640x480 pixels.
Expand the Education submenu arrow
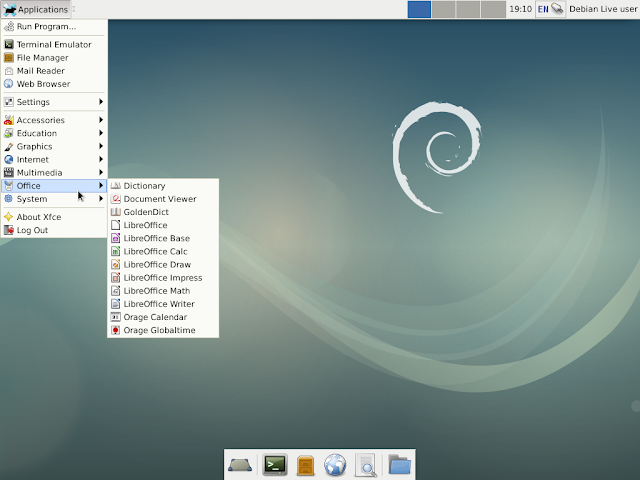pos(101,133)
